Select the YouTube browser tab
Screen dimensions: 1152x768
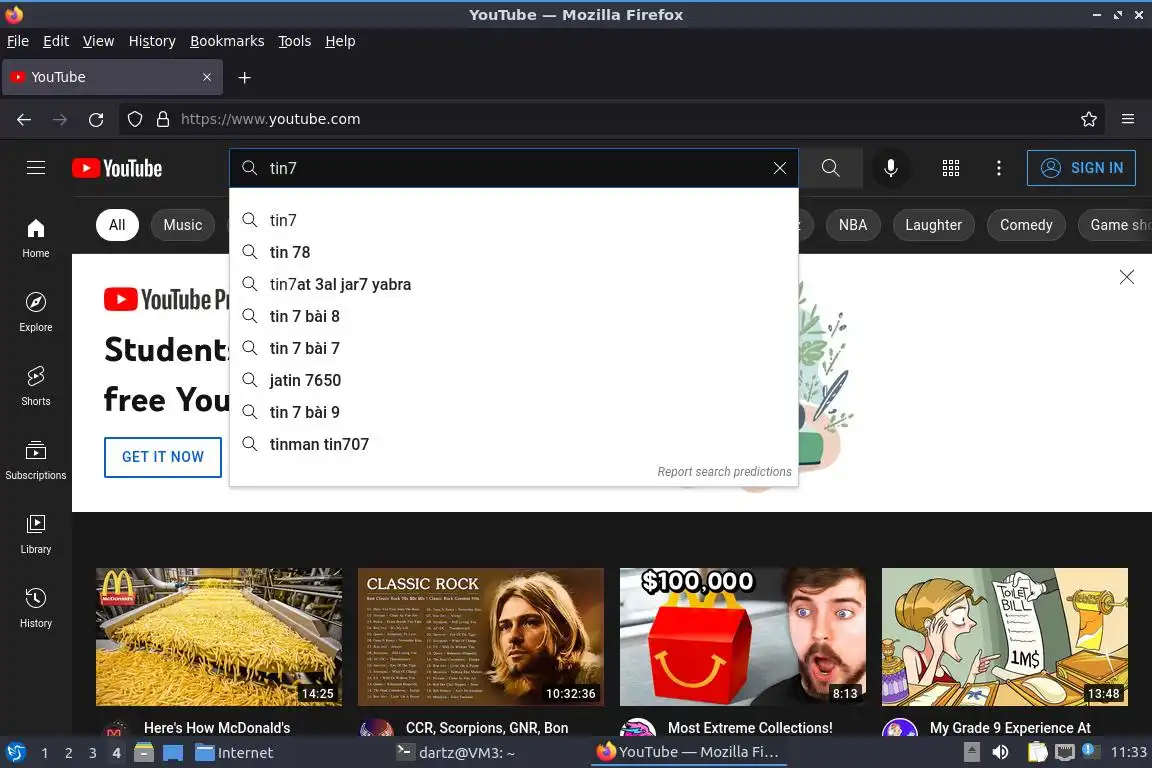click(x=112, y=77)
